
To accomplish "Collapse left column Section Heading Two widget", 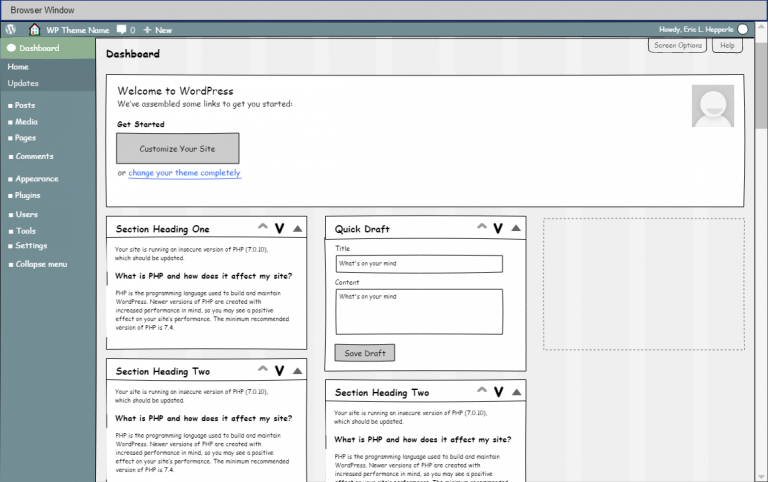I will (298, 371).
